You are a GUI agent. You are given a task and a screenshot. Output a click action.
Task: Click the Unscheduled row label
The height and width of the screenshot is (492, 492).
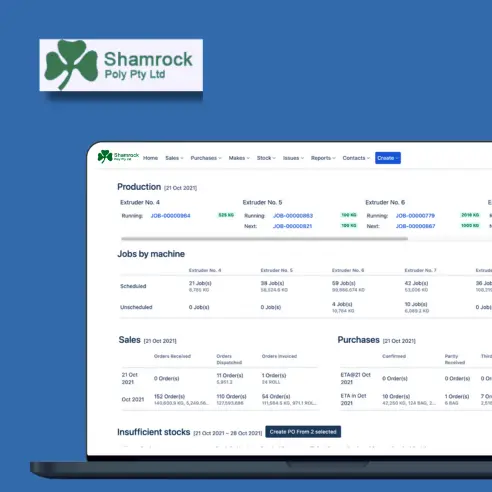136,307
